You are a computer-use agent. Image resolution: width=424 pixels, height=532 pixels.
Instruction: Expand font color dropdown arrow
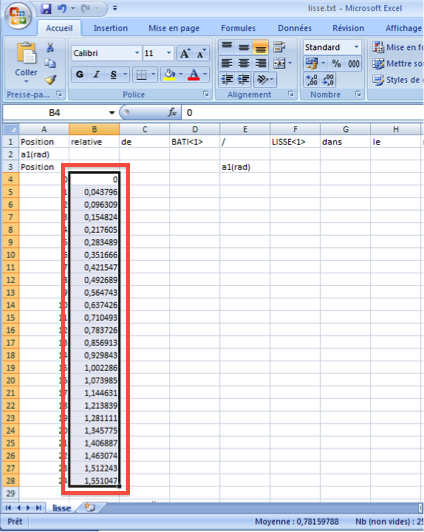click(205, 74)
